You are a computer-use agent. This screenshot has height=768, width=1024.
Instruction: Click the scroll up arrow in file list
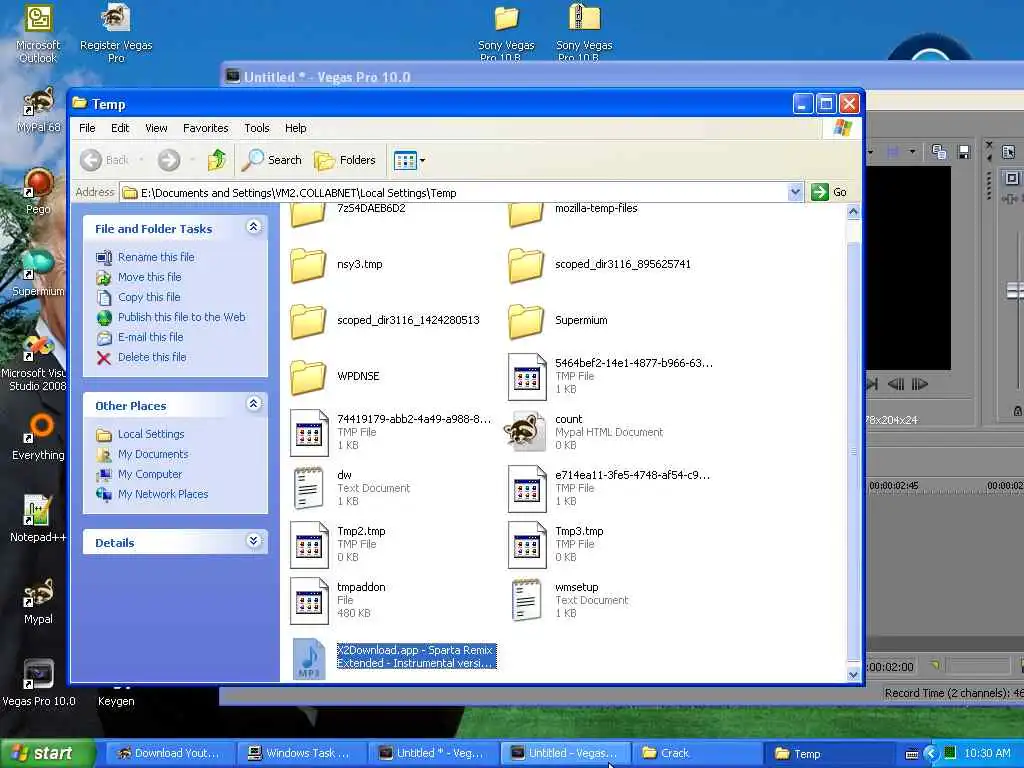click(853, 212)
